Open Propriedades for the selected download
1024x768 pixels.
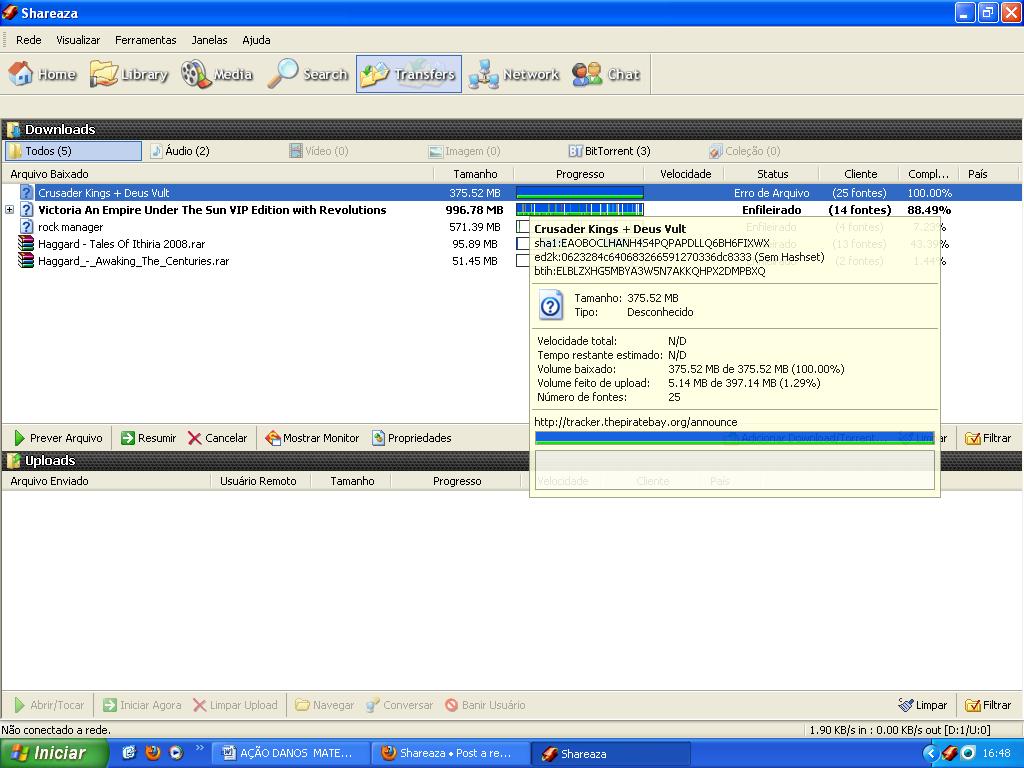tap(411, 438)
